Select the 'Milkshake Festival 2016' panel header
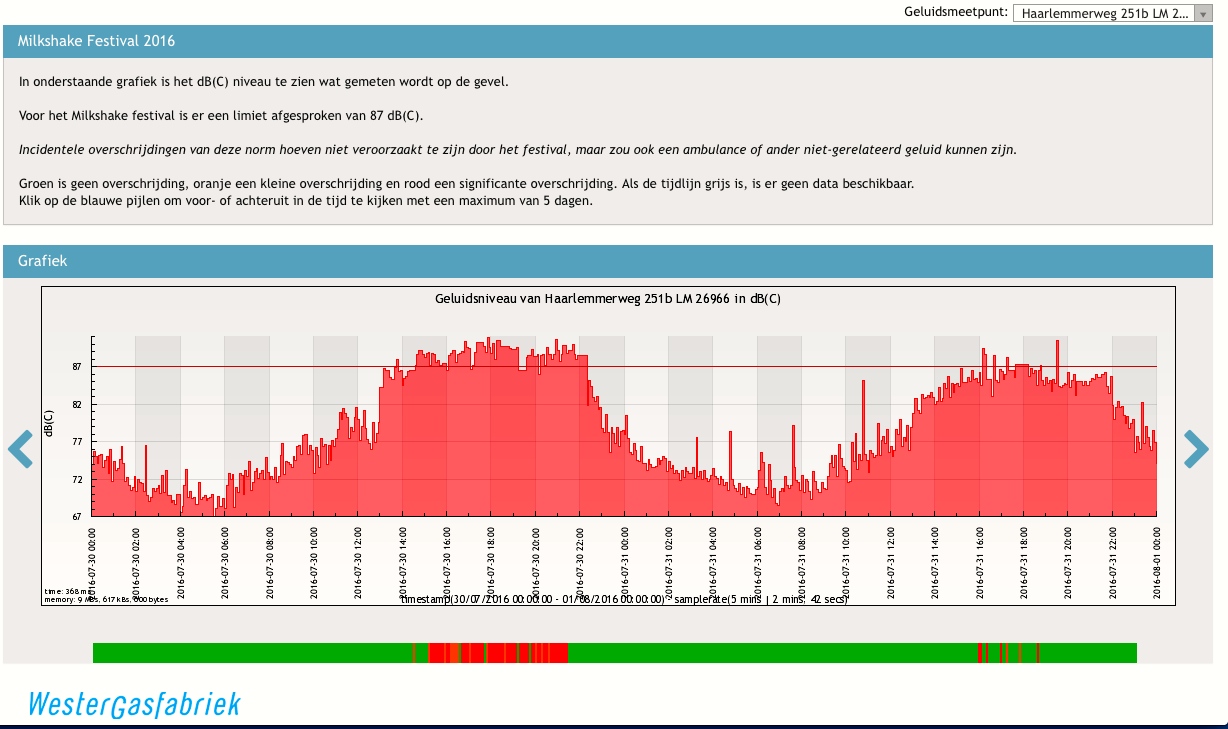Screen dimensions: 1228x729 [608, 41]
